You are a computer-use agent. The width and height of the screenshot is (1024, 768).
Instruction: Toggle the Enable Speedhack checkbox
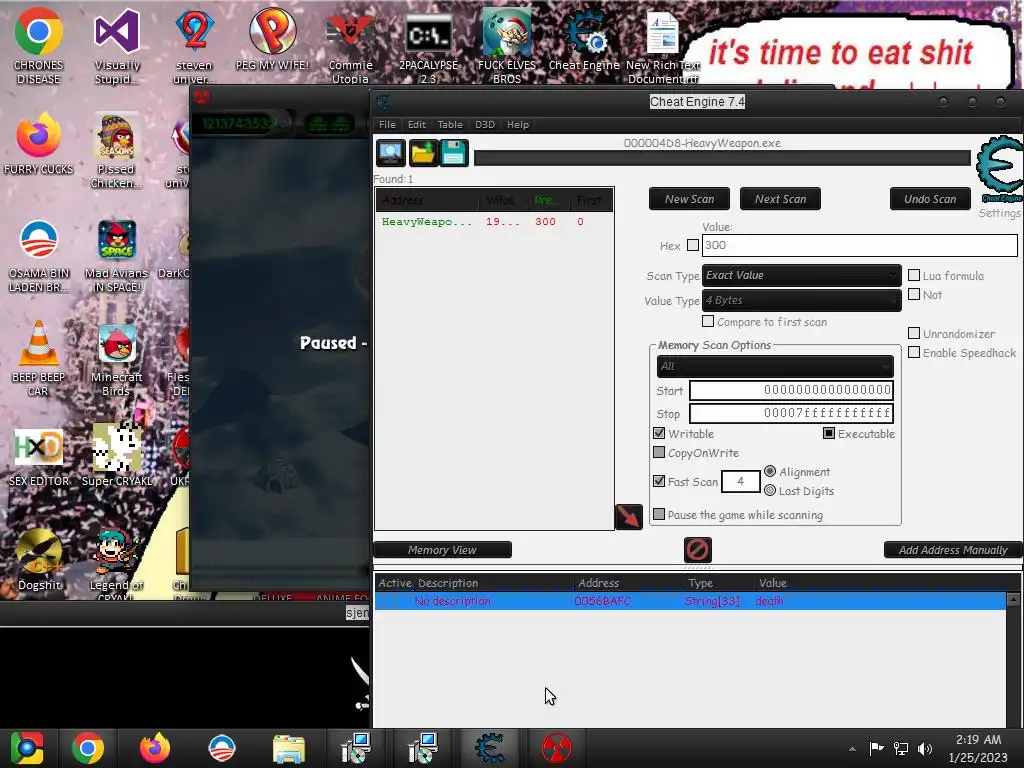(914, 353)
